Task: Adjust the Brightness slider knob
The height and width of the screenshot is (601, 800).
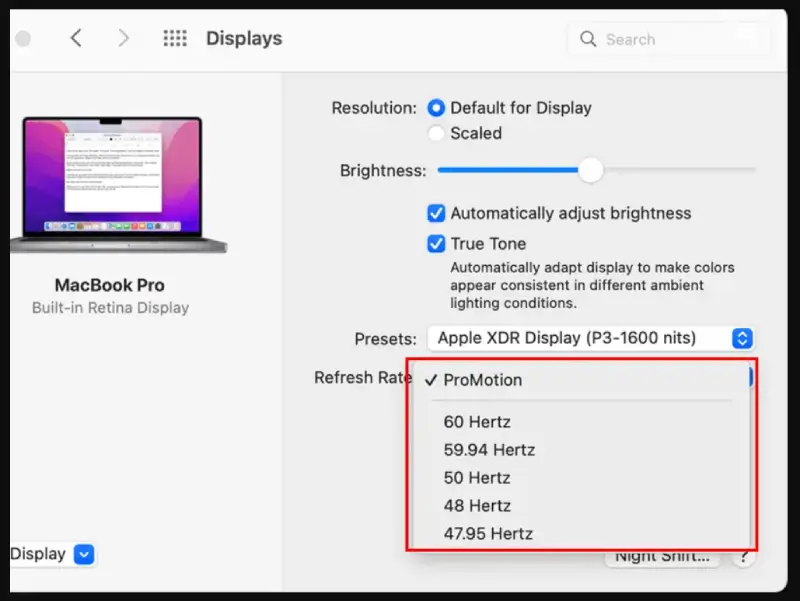Action: [x=591, y=170]
